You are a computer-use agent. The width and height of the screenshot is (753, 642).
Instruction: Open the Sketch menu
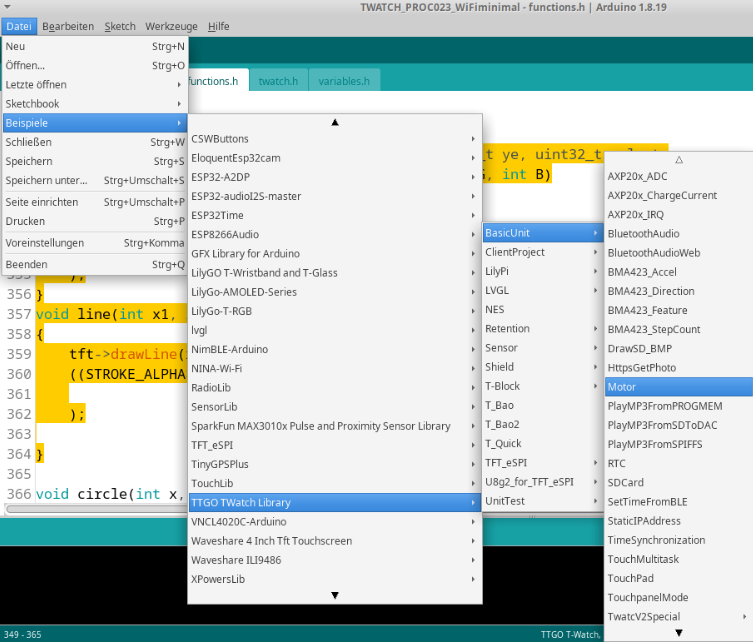tap(120, 26)
